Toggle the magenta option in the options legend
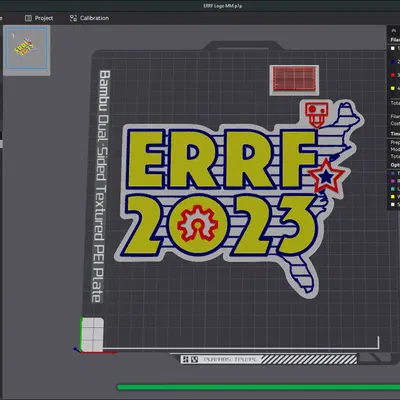 point(393,181)
